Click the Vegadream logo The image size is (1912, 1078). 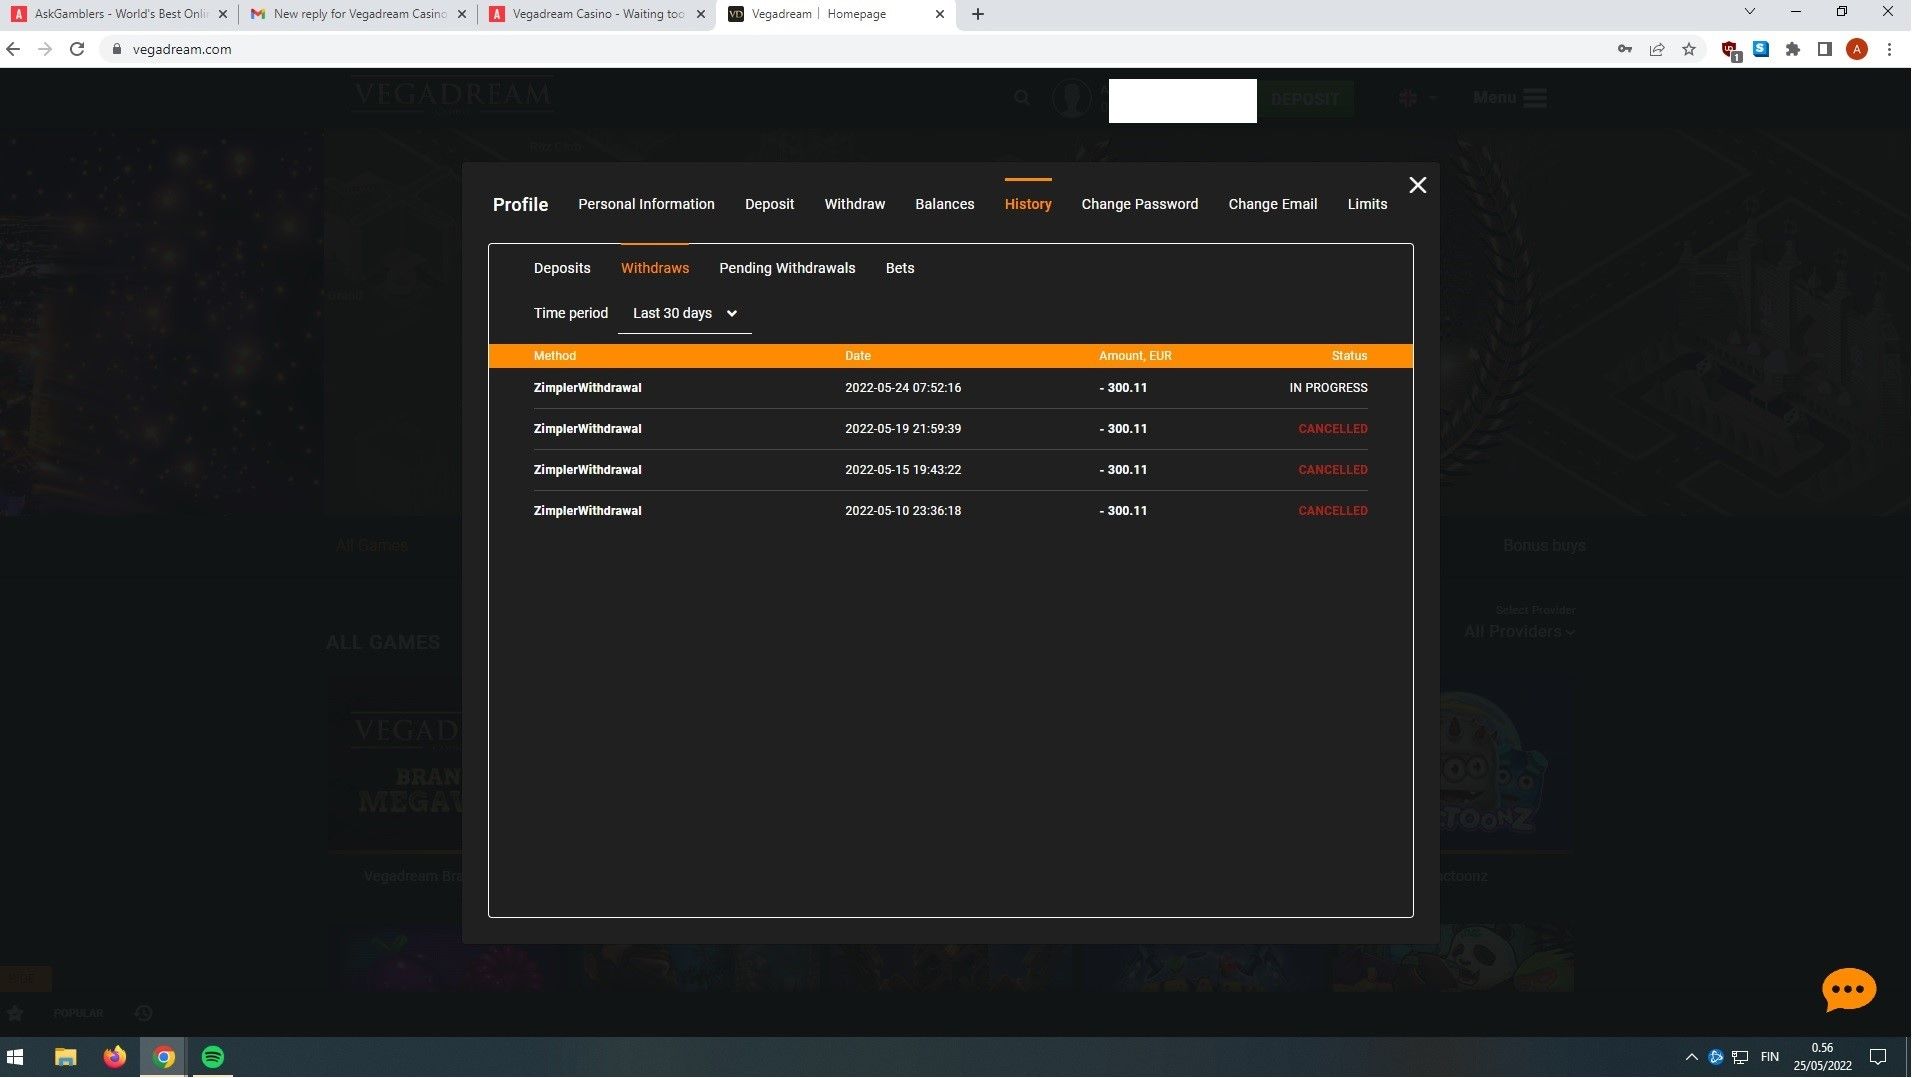click(x=452, y=96)
